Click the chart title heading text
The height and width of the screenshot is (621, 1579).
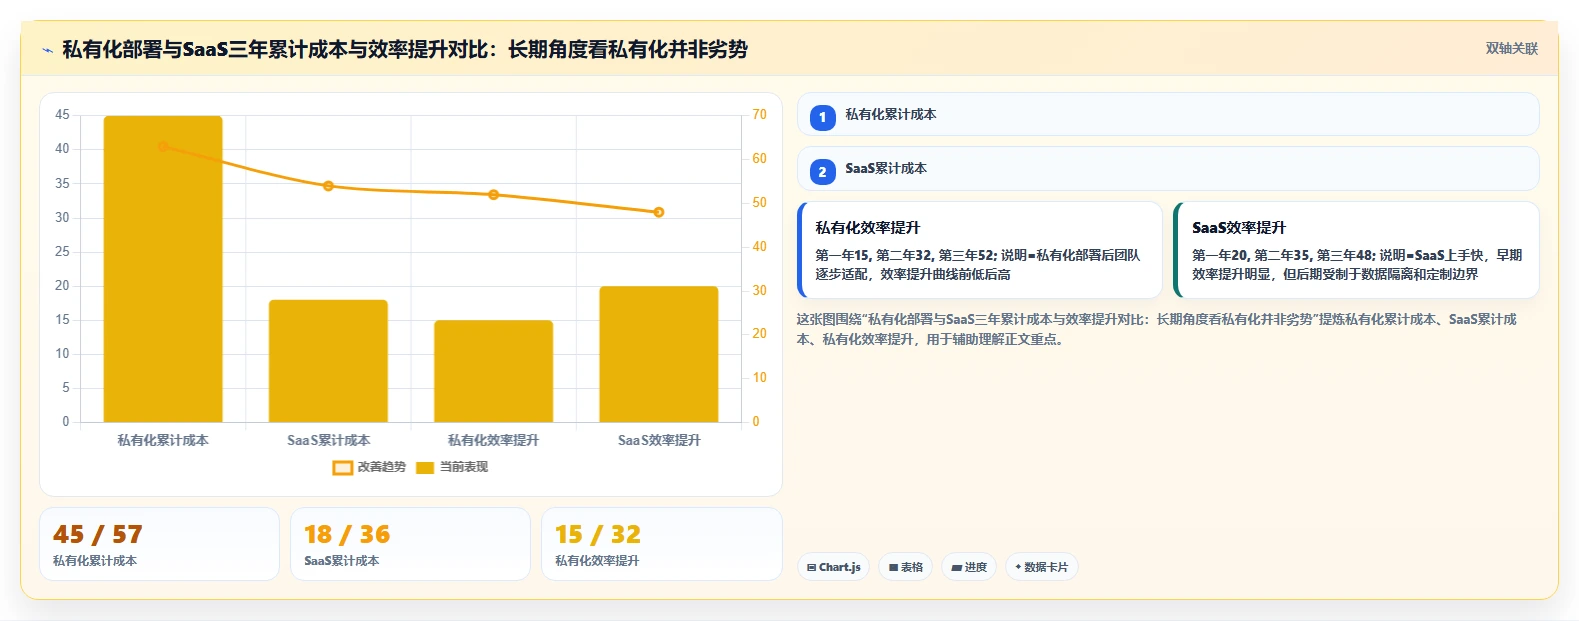[x=405, y=49]
